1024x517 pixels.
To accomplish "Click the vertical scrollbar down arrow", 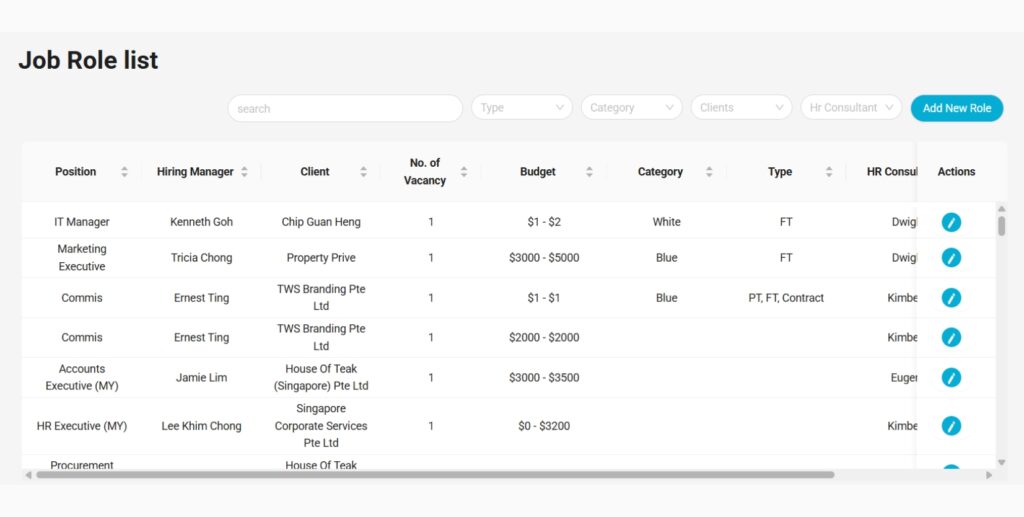I will (1002, 463).
